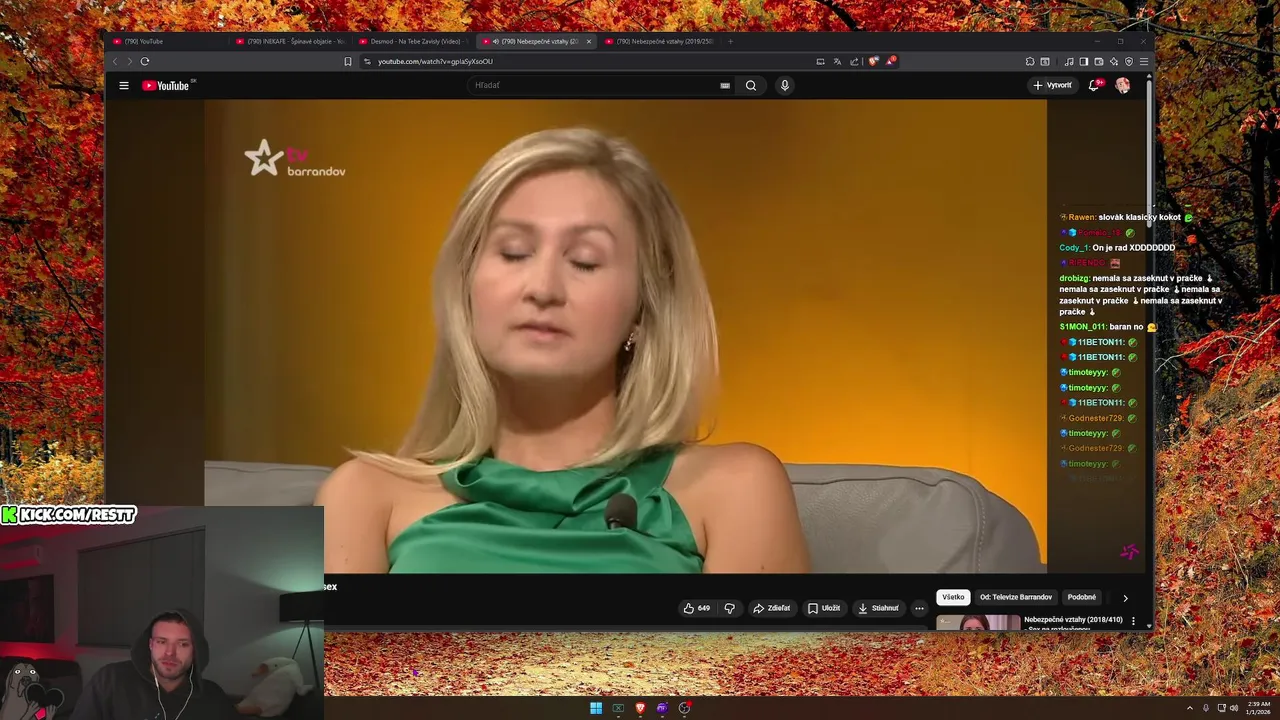Close the active Nebezpečné vztahy tab

click(589, 41)
